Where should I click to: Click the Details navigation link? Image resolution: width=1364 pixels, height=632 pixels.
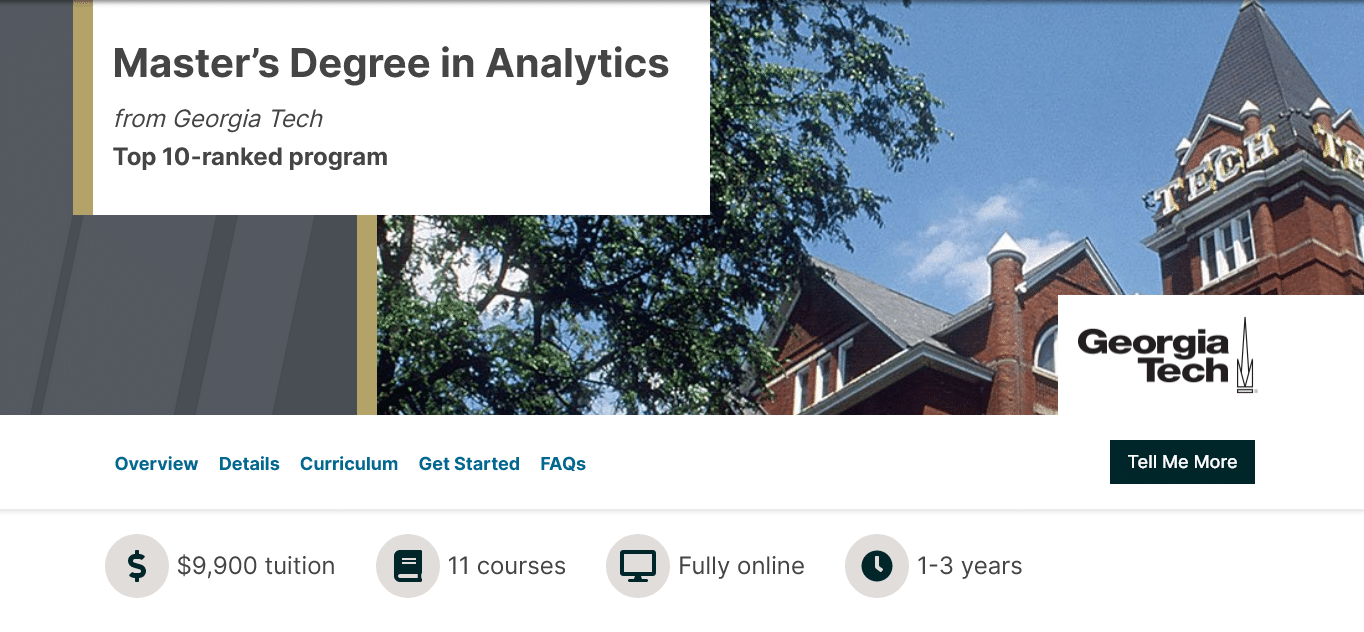point(249,463)
